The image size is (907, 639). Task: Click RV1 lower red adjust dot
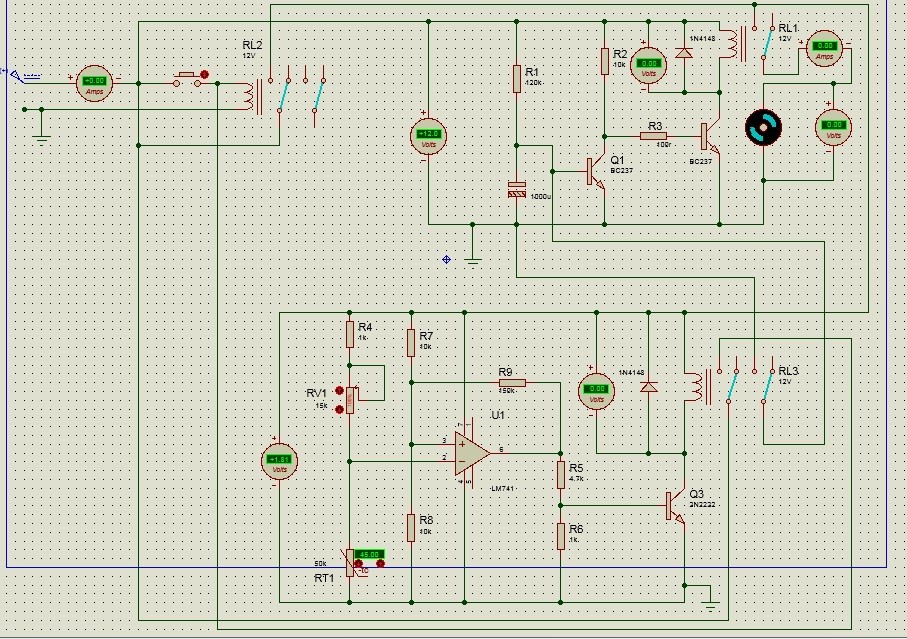coord(340,409)
